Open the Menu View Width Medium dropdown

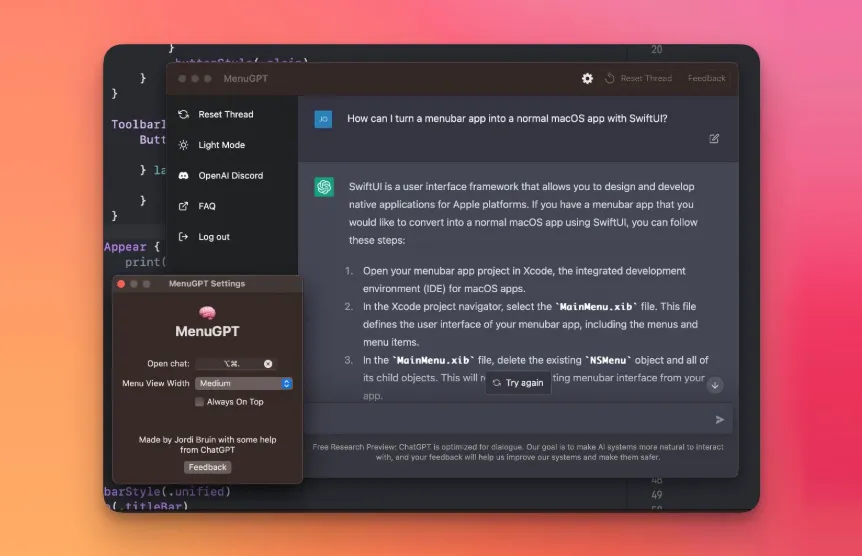(244, 383)
